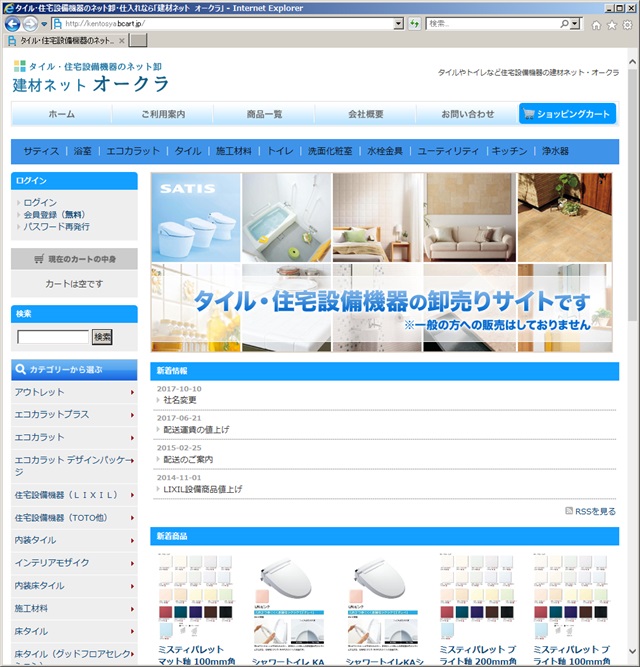This screenshot has width=640, height=667.
Task: Click the green Refresh page icon
Action: (414, 24)
